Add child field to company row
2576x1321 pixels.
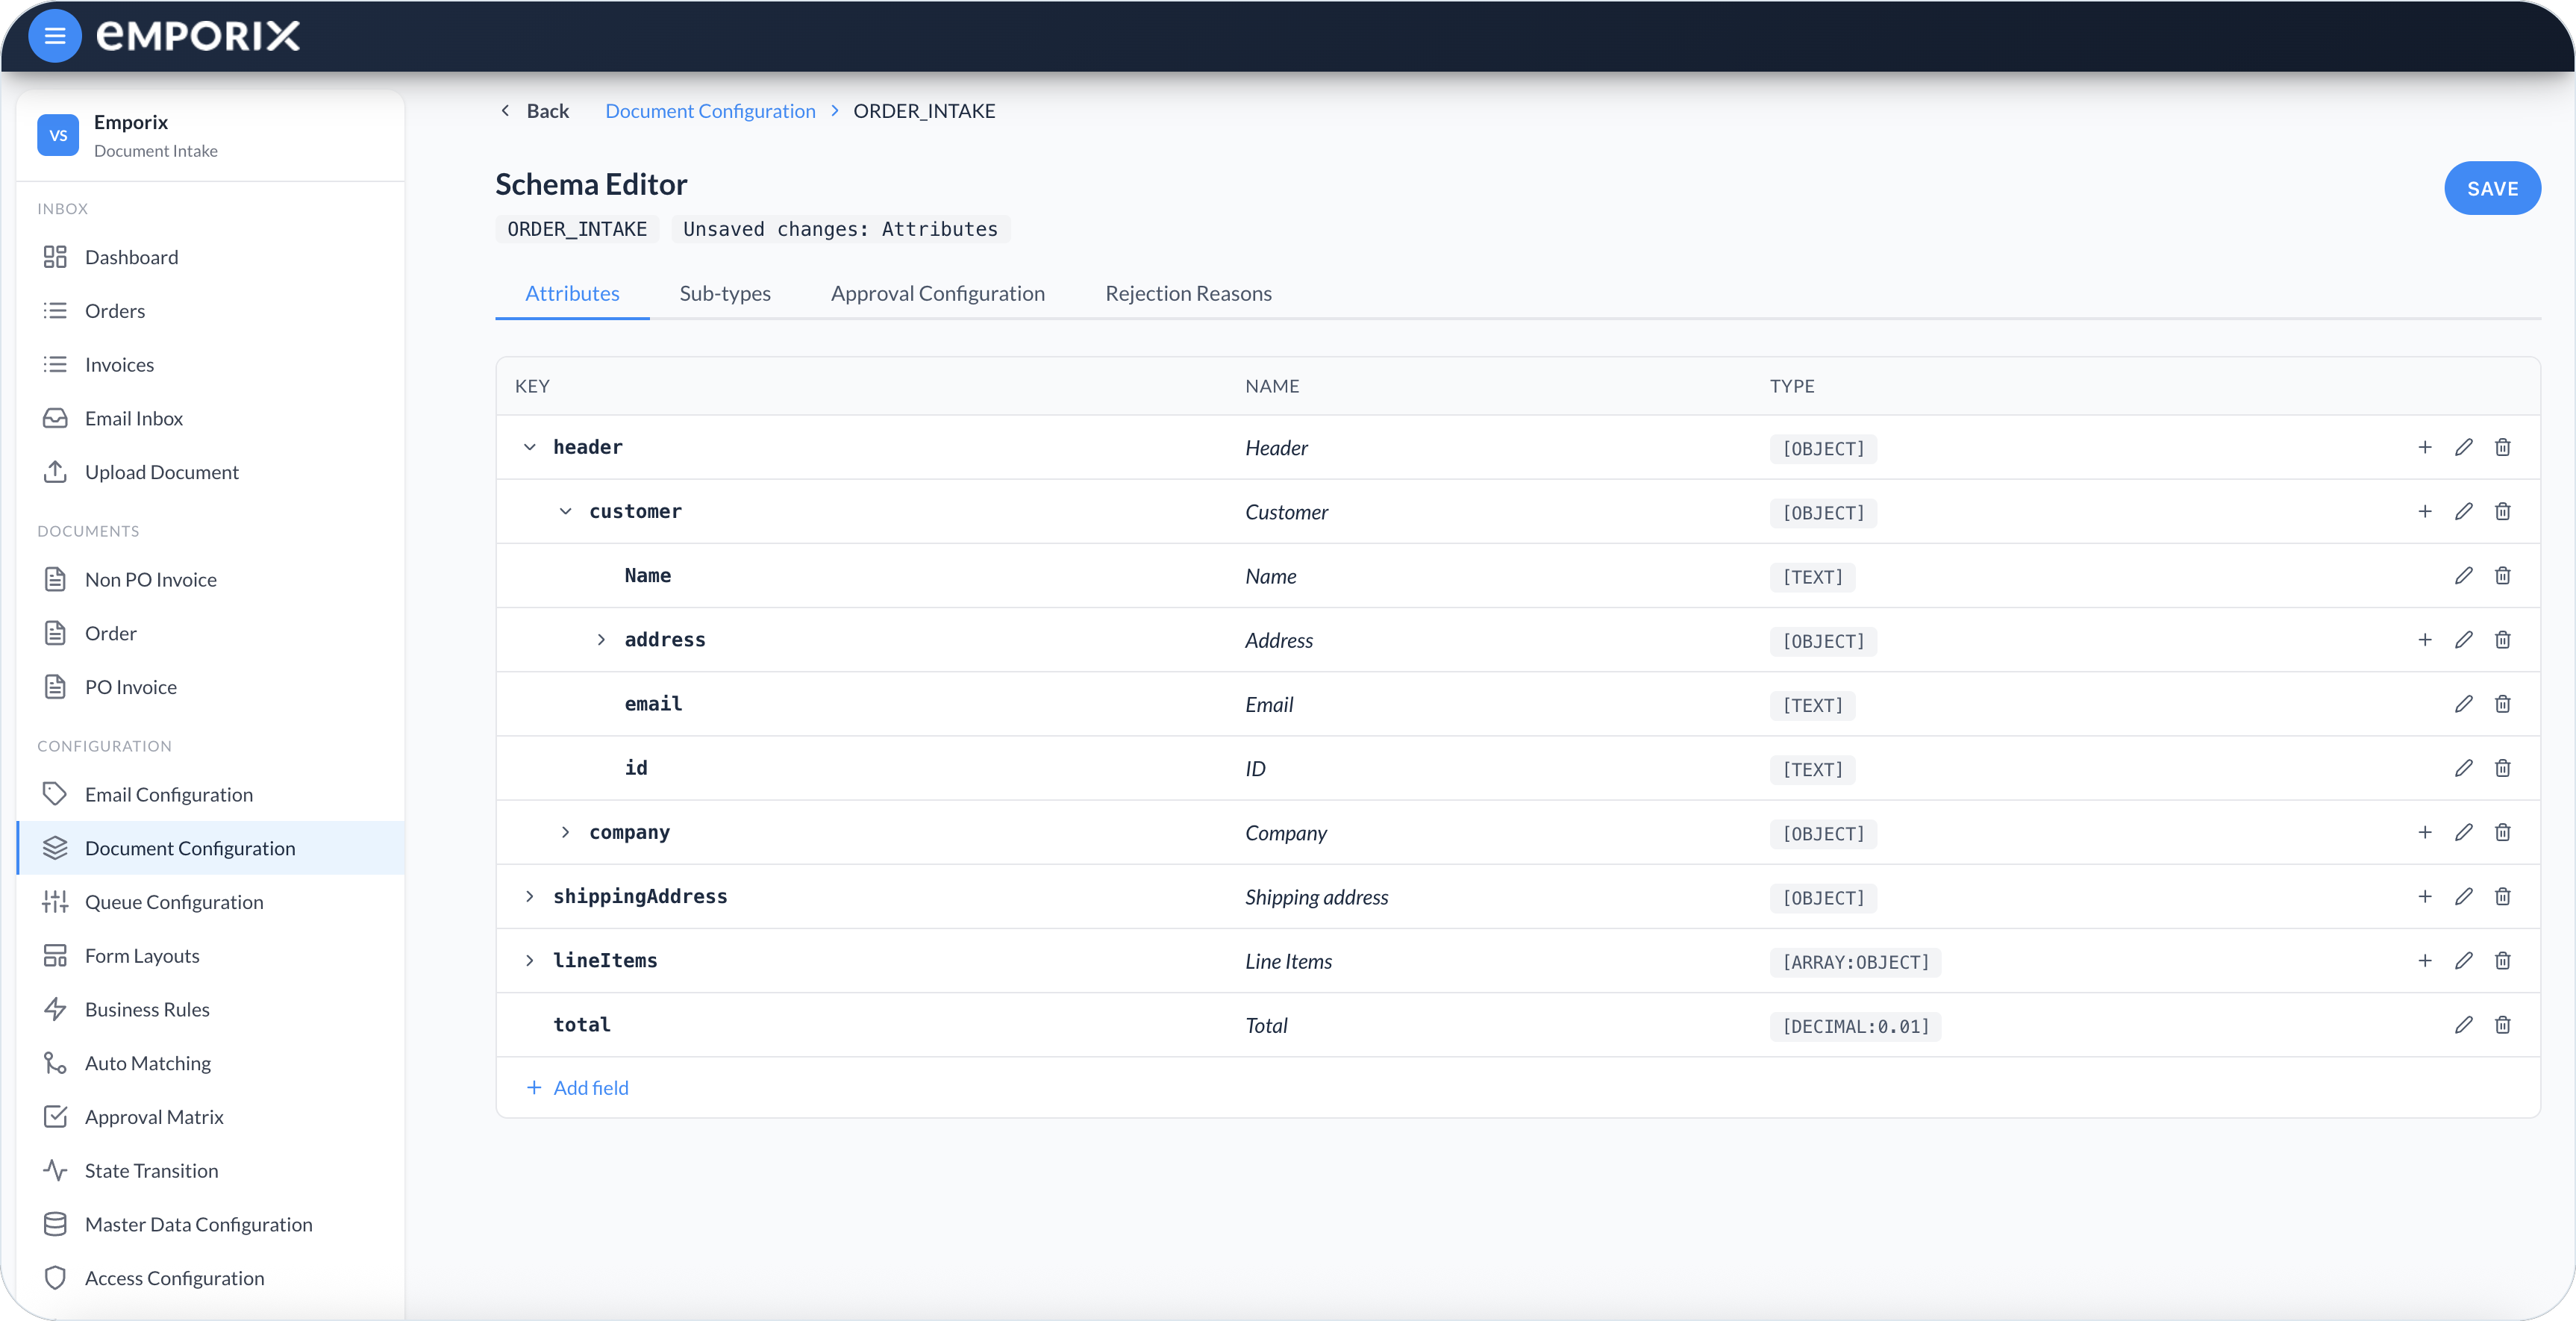click(2425, 832)
